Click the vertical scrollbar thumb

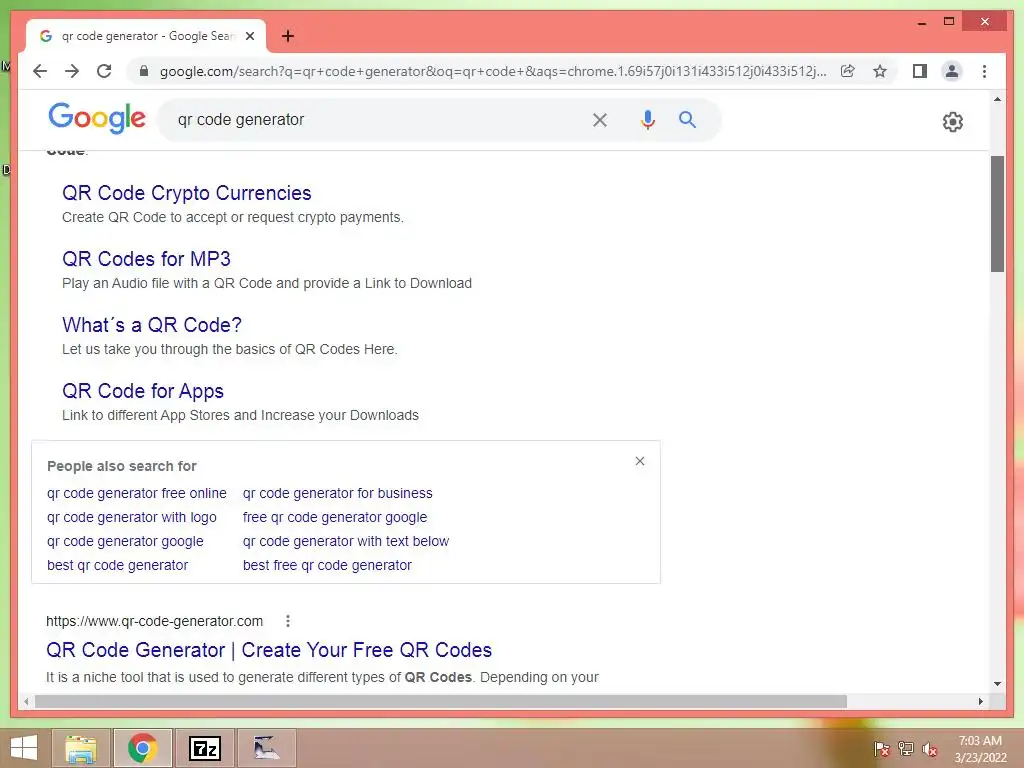point(997,214)
